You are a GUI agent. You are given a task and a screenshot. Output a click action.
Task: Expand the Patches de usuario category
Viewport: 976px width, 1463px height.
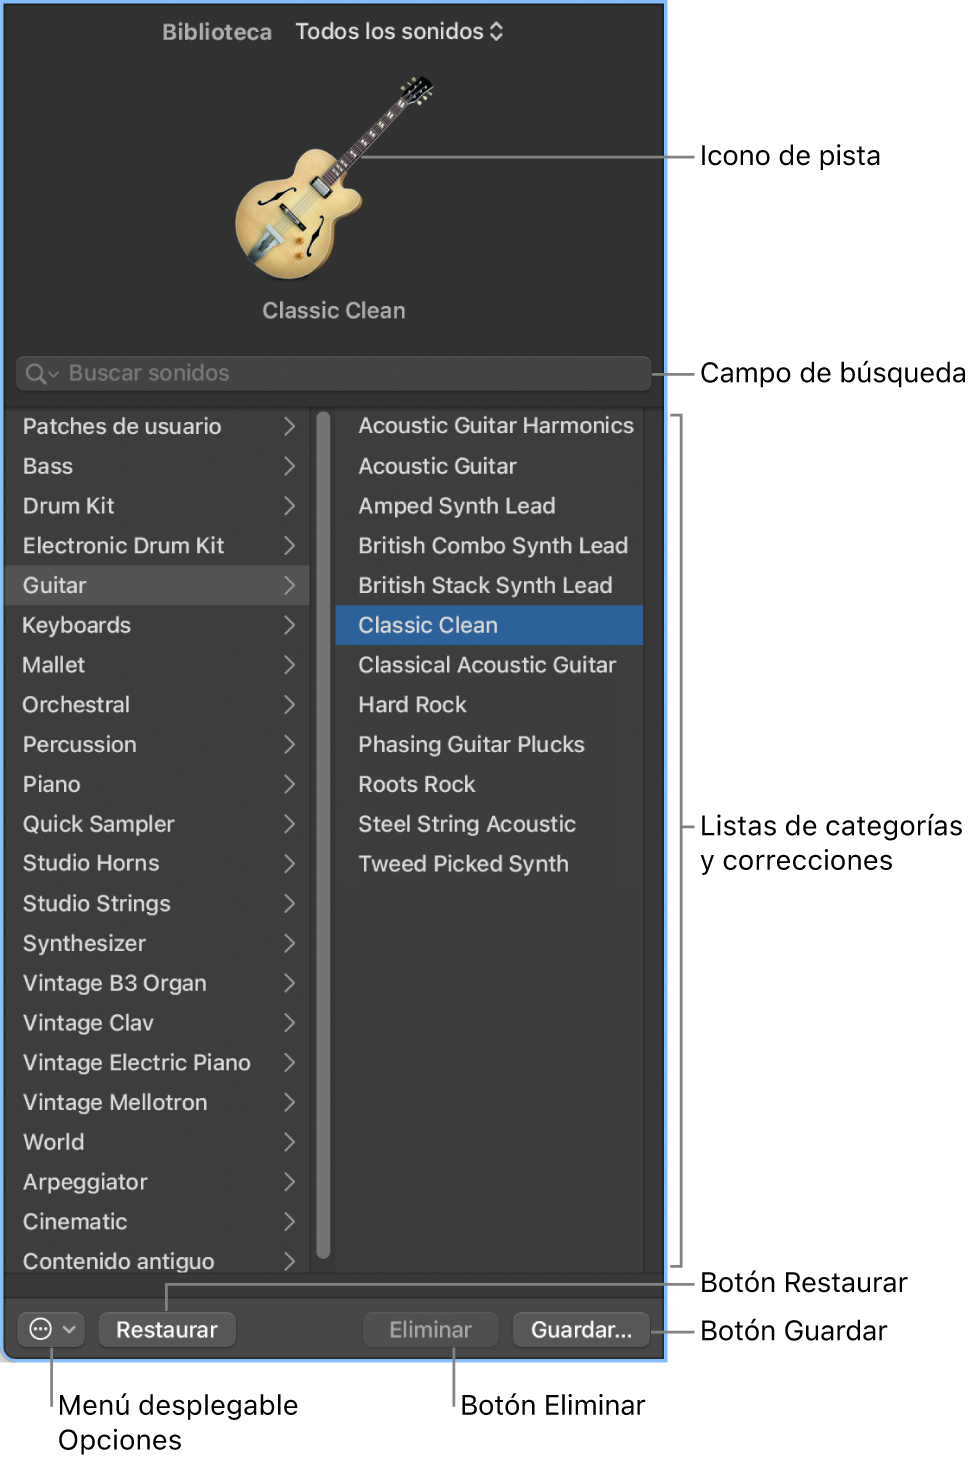point(289,426)
